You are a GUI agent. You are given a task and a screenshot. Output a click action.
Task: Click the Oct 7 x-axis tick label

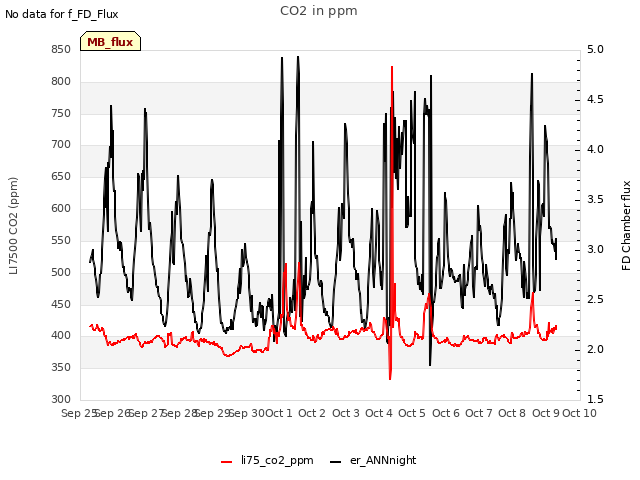[x=479, y=413]
